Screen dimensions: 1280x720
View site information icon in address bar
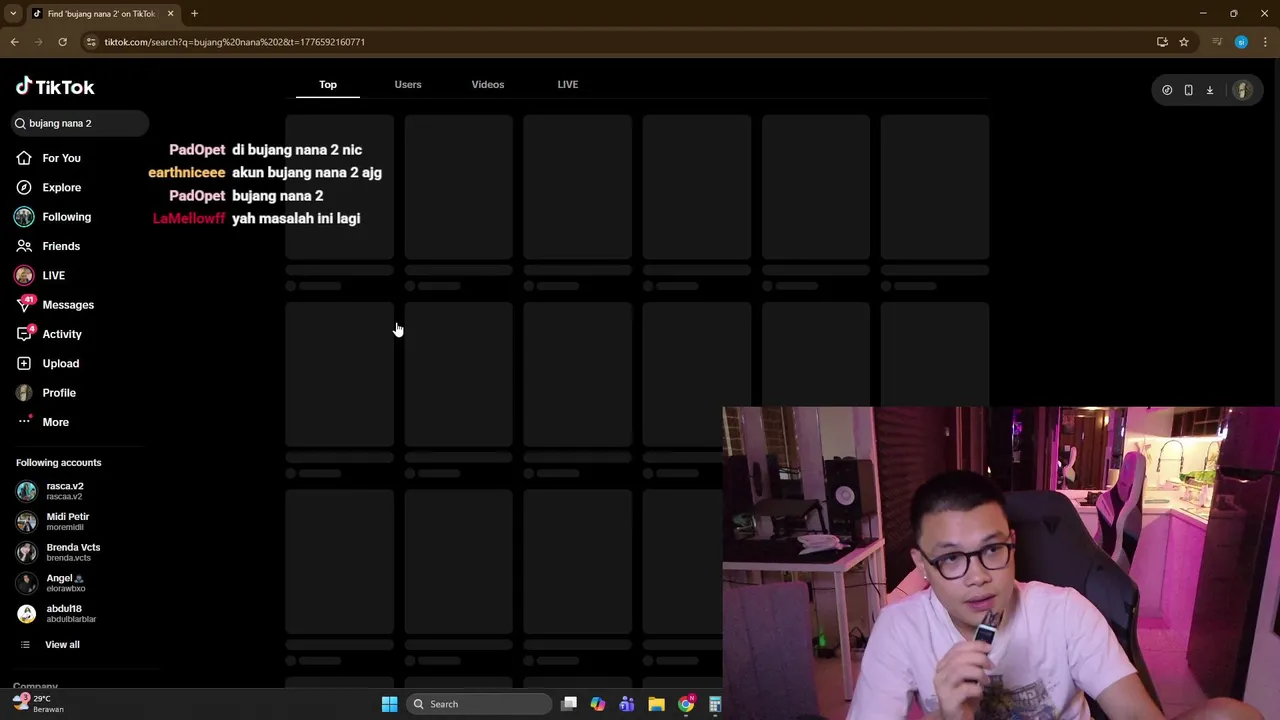[91, 42]
